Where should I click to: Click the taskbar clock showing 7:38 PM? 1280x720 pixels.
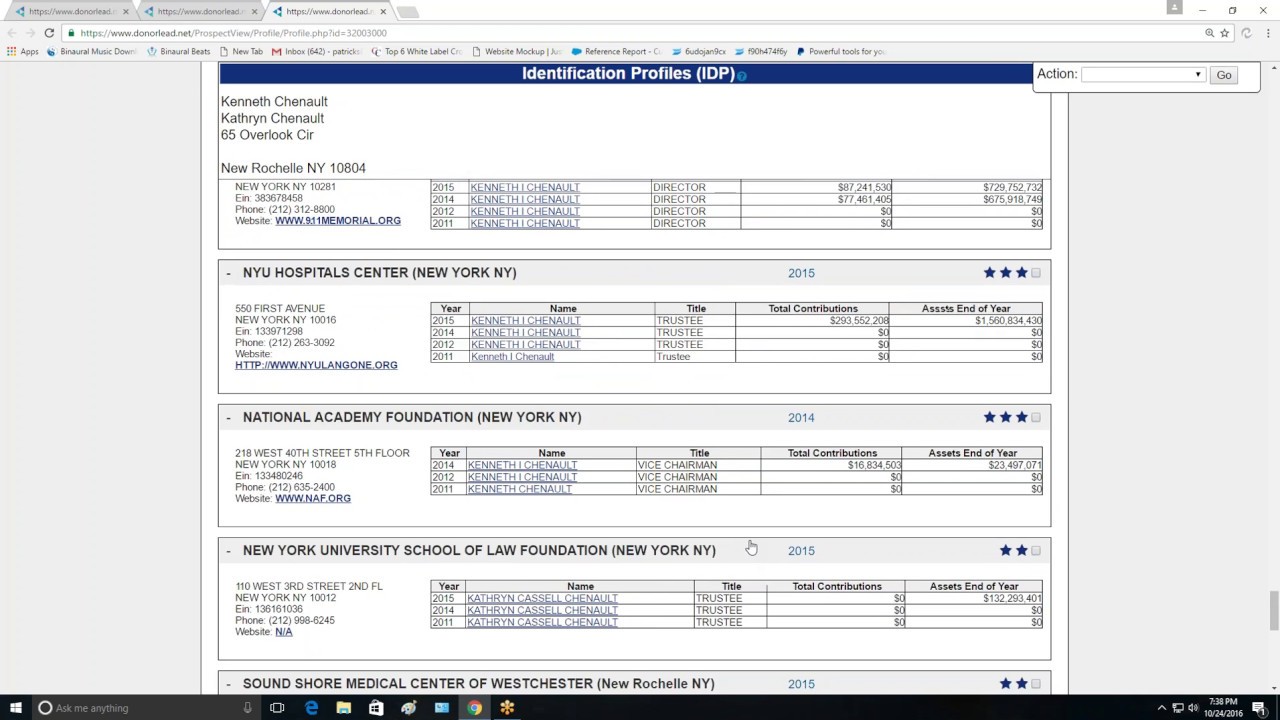[x=1222, y=708]
